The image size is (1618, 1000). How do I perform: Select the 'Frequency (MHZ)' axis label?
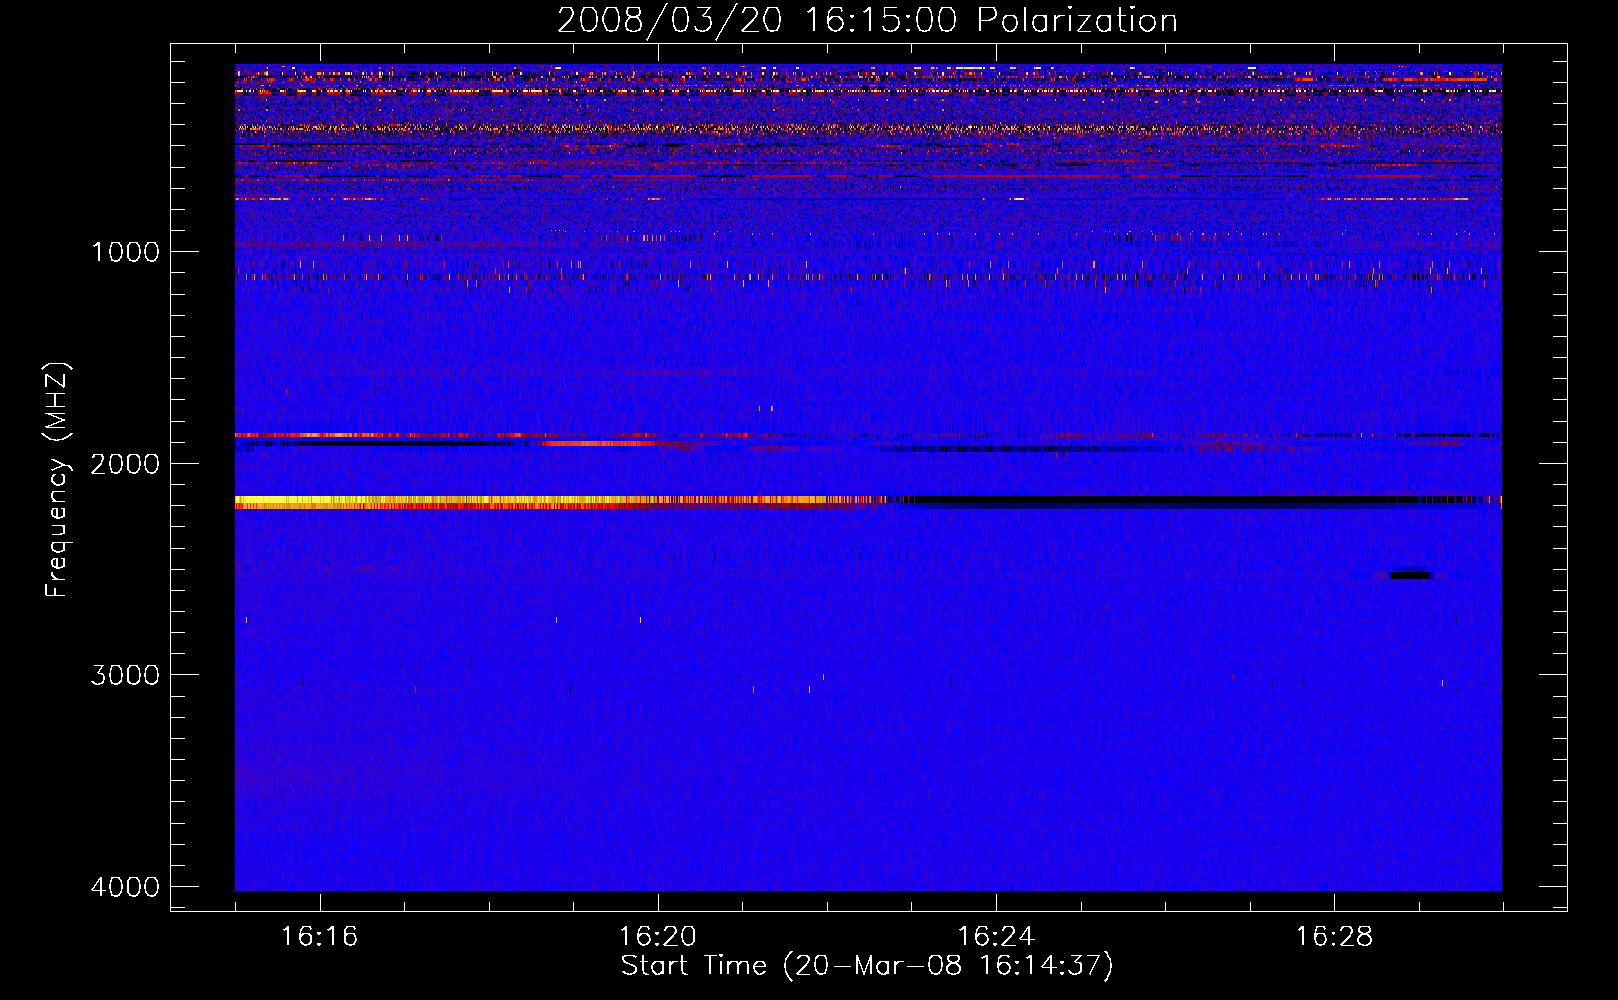(x=57, y=480)
